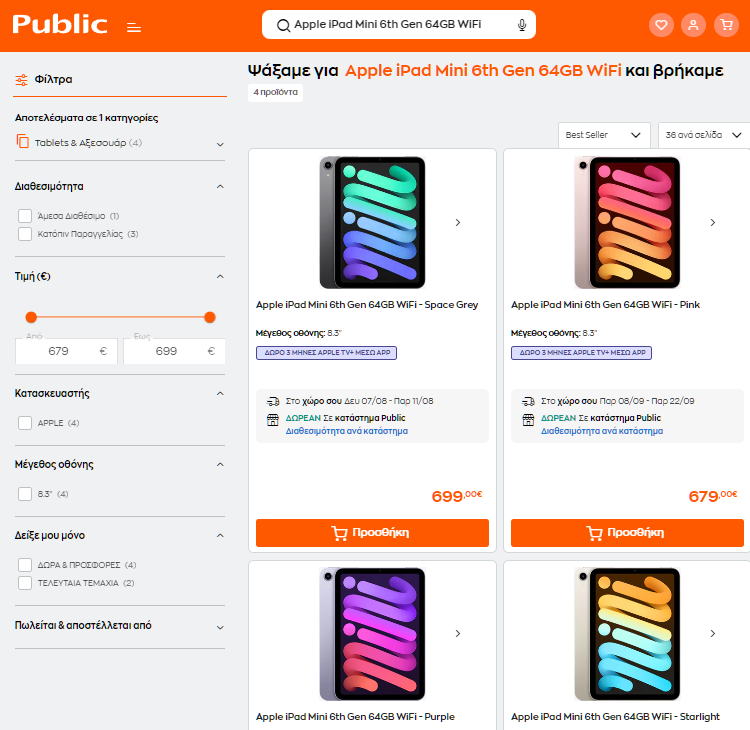
Task: Show next image of Purple iPad
Action: tap(458, 633)
